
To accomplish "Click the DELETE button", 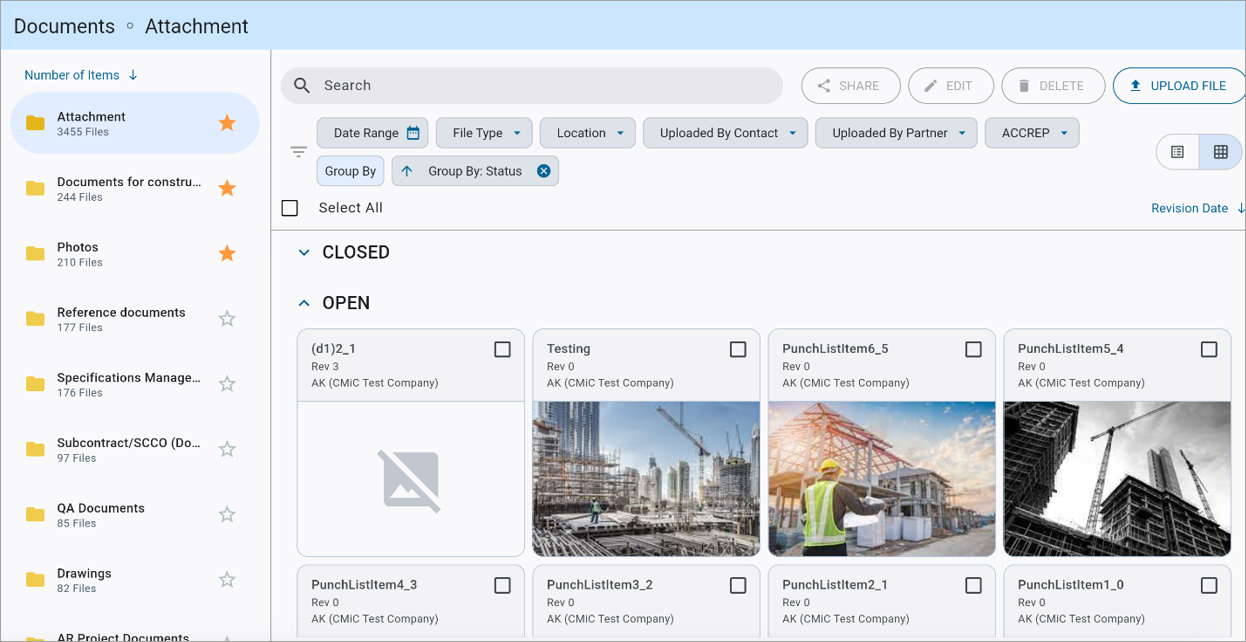I will 1053,86.
